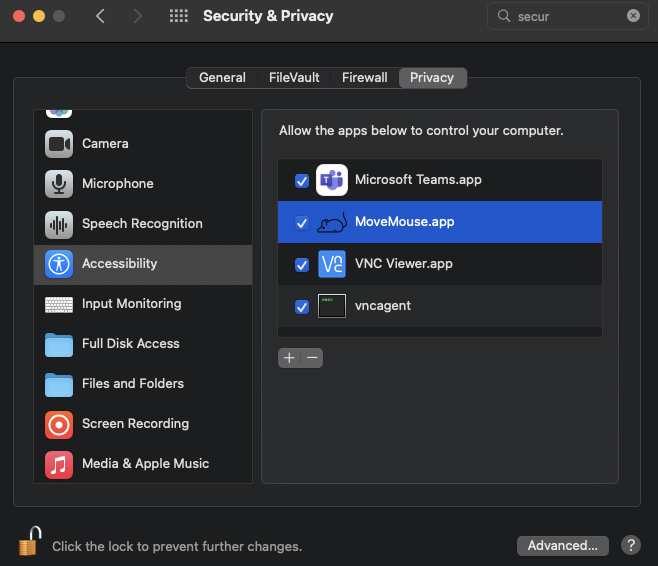
Task: Add an app with the plus button
Action: [289, 358]
